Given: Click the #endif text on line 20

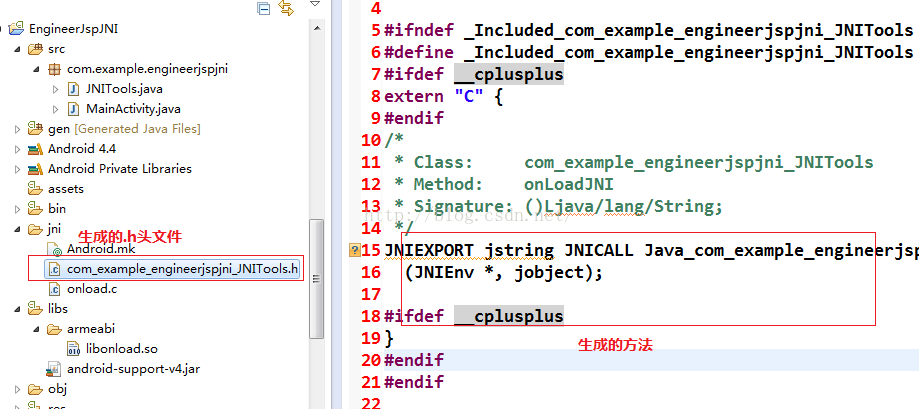Looking at the screenshot, I should 414,360.
